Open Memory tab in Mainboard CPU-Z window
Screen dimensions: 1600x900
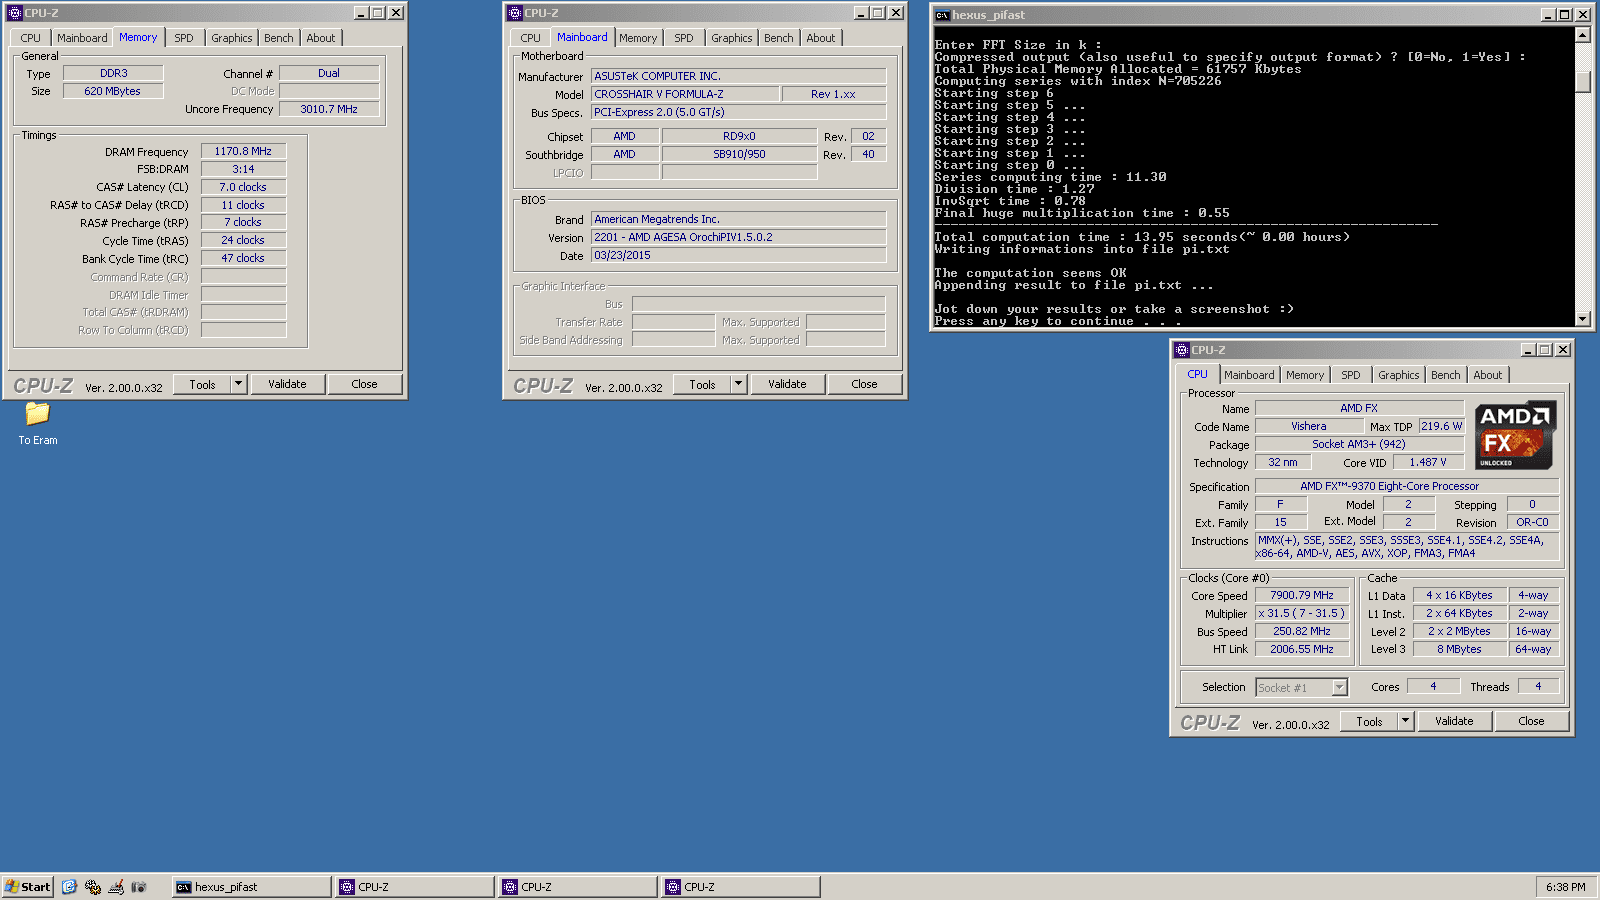(x=638, y=38)
